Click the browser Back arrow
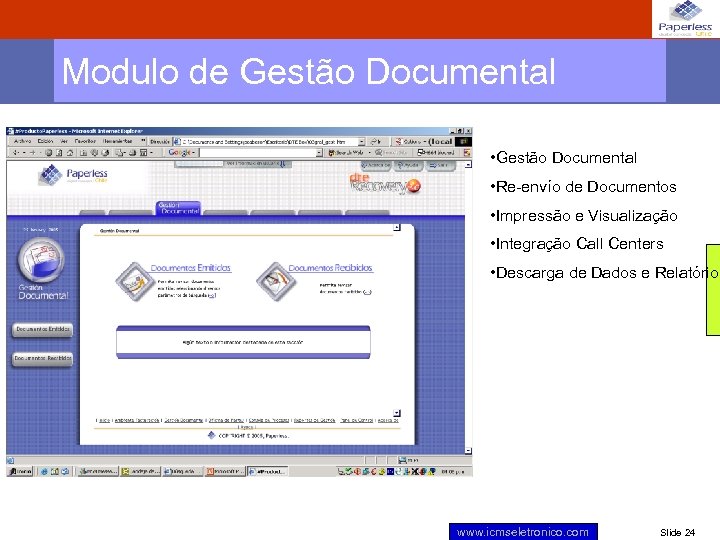 (x=16, y=153)
